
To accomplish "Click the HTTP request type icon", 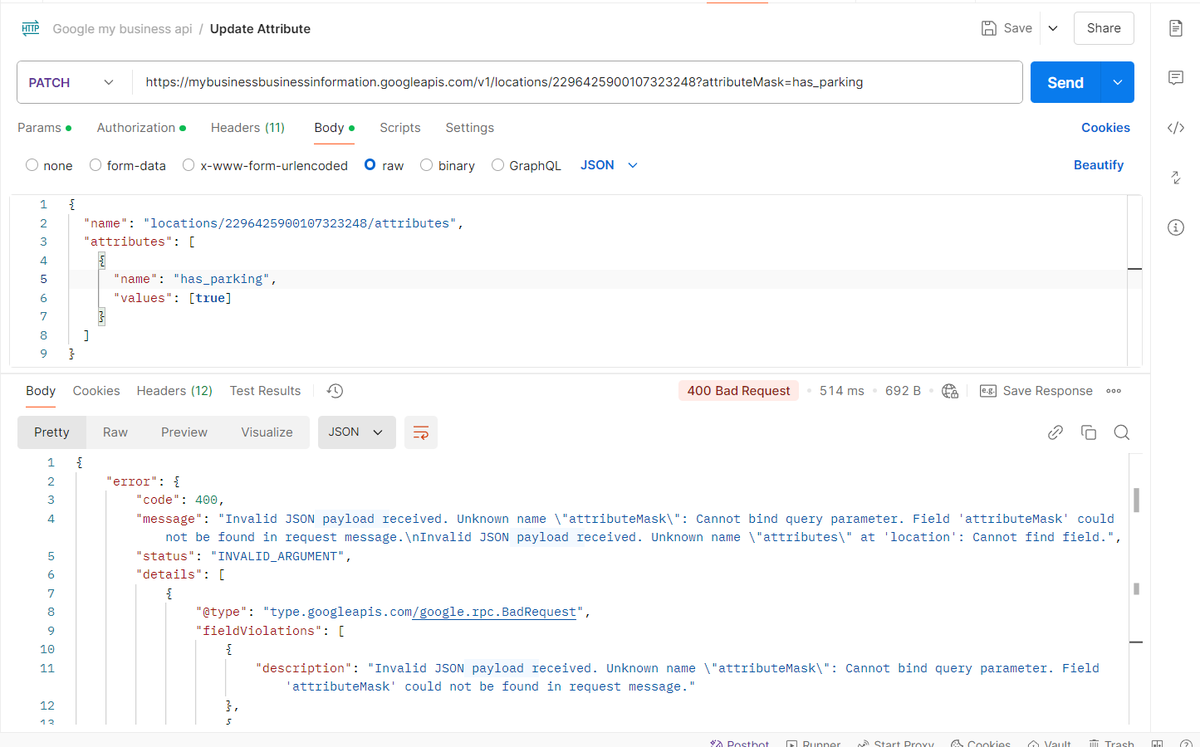I will point(30,28).
